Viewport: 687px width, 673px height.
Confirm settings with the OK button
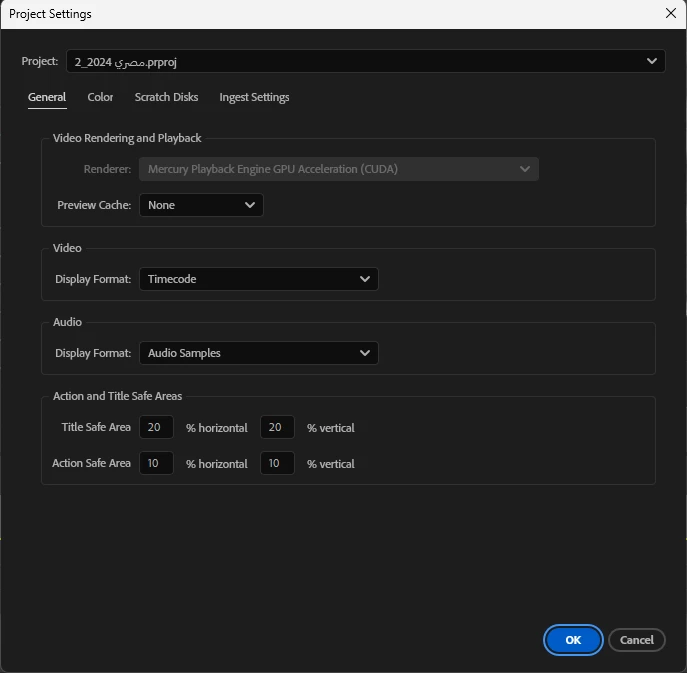click(x=573, y=640)
